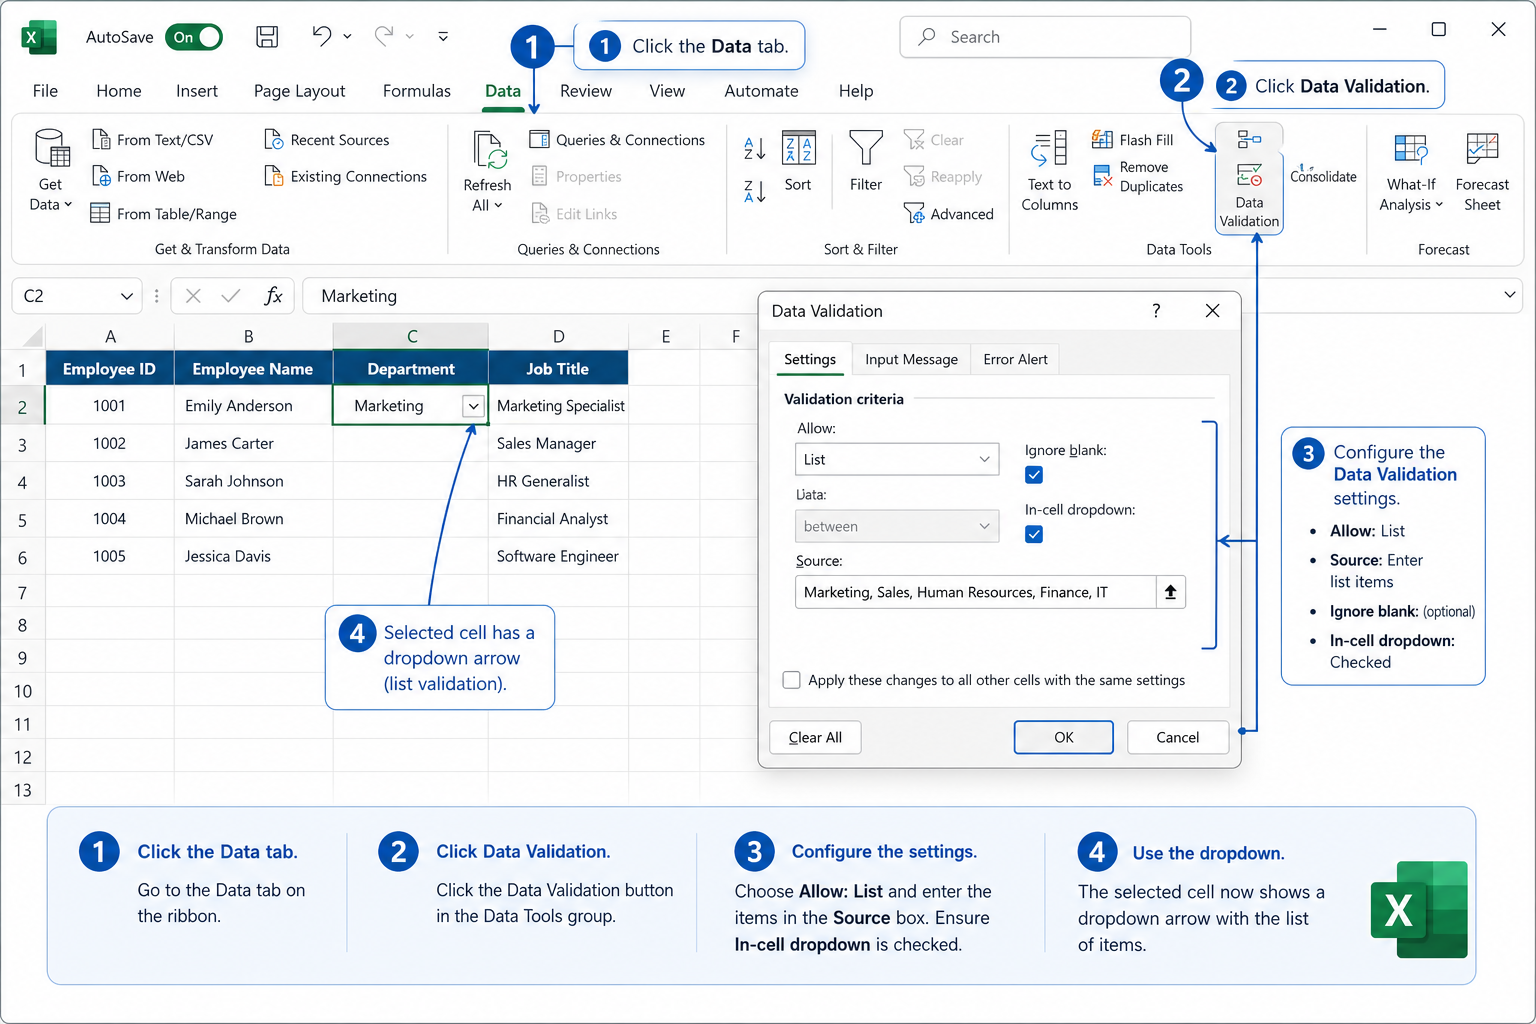1536x1024 pixels.
Task: Switch to Input Message tab
Action: point(911,359)
